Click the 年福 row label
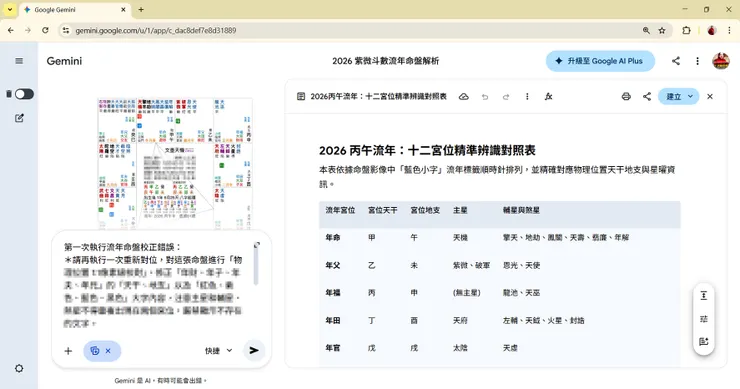740x389 pixels. [x=333, y=293]
